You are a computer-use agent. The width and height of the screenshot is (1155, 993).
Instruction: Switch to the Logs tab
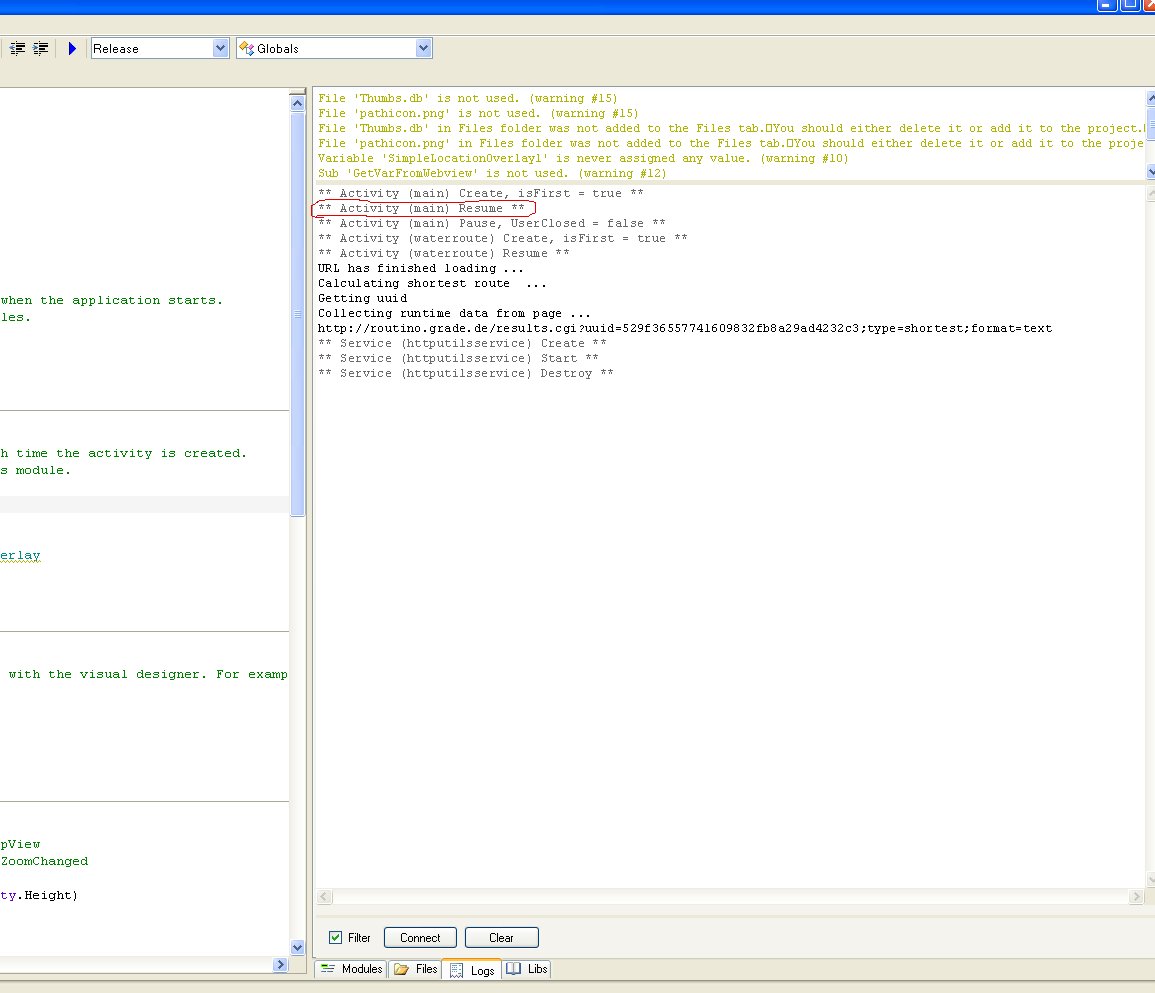point(472,970)
